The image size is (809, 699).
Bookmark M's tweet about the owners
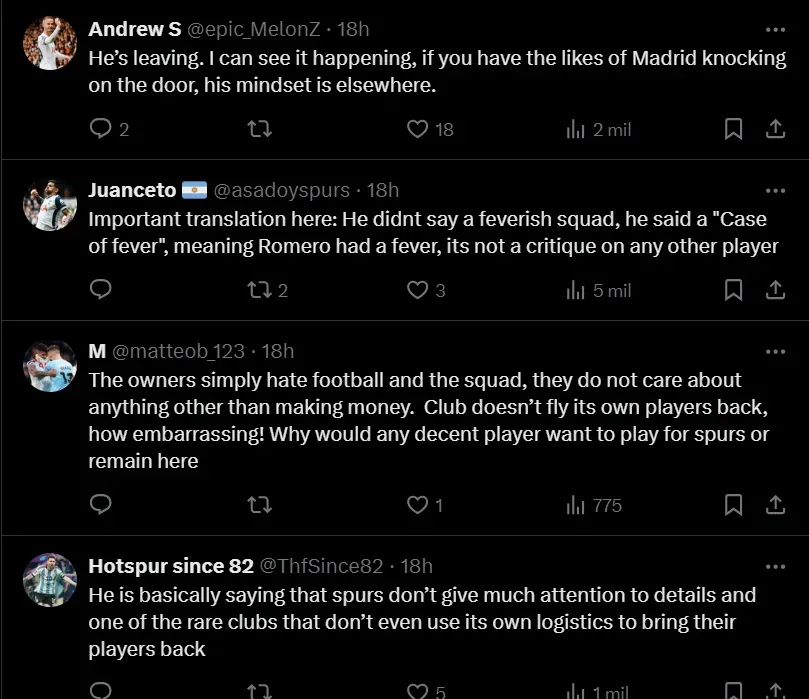pos(733,505)
